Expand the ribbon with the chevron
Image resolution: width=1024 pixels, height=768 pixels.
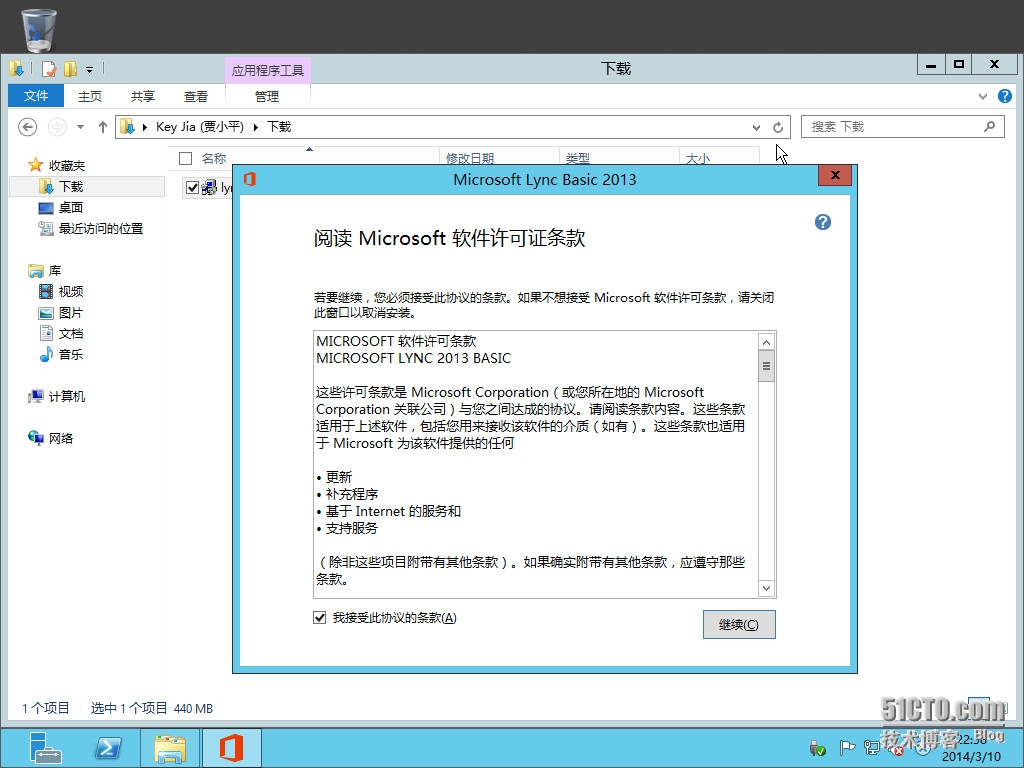[982, 97]
